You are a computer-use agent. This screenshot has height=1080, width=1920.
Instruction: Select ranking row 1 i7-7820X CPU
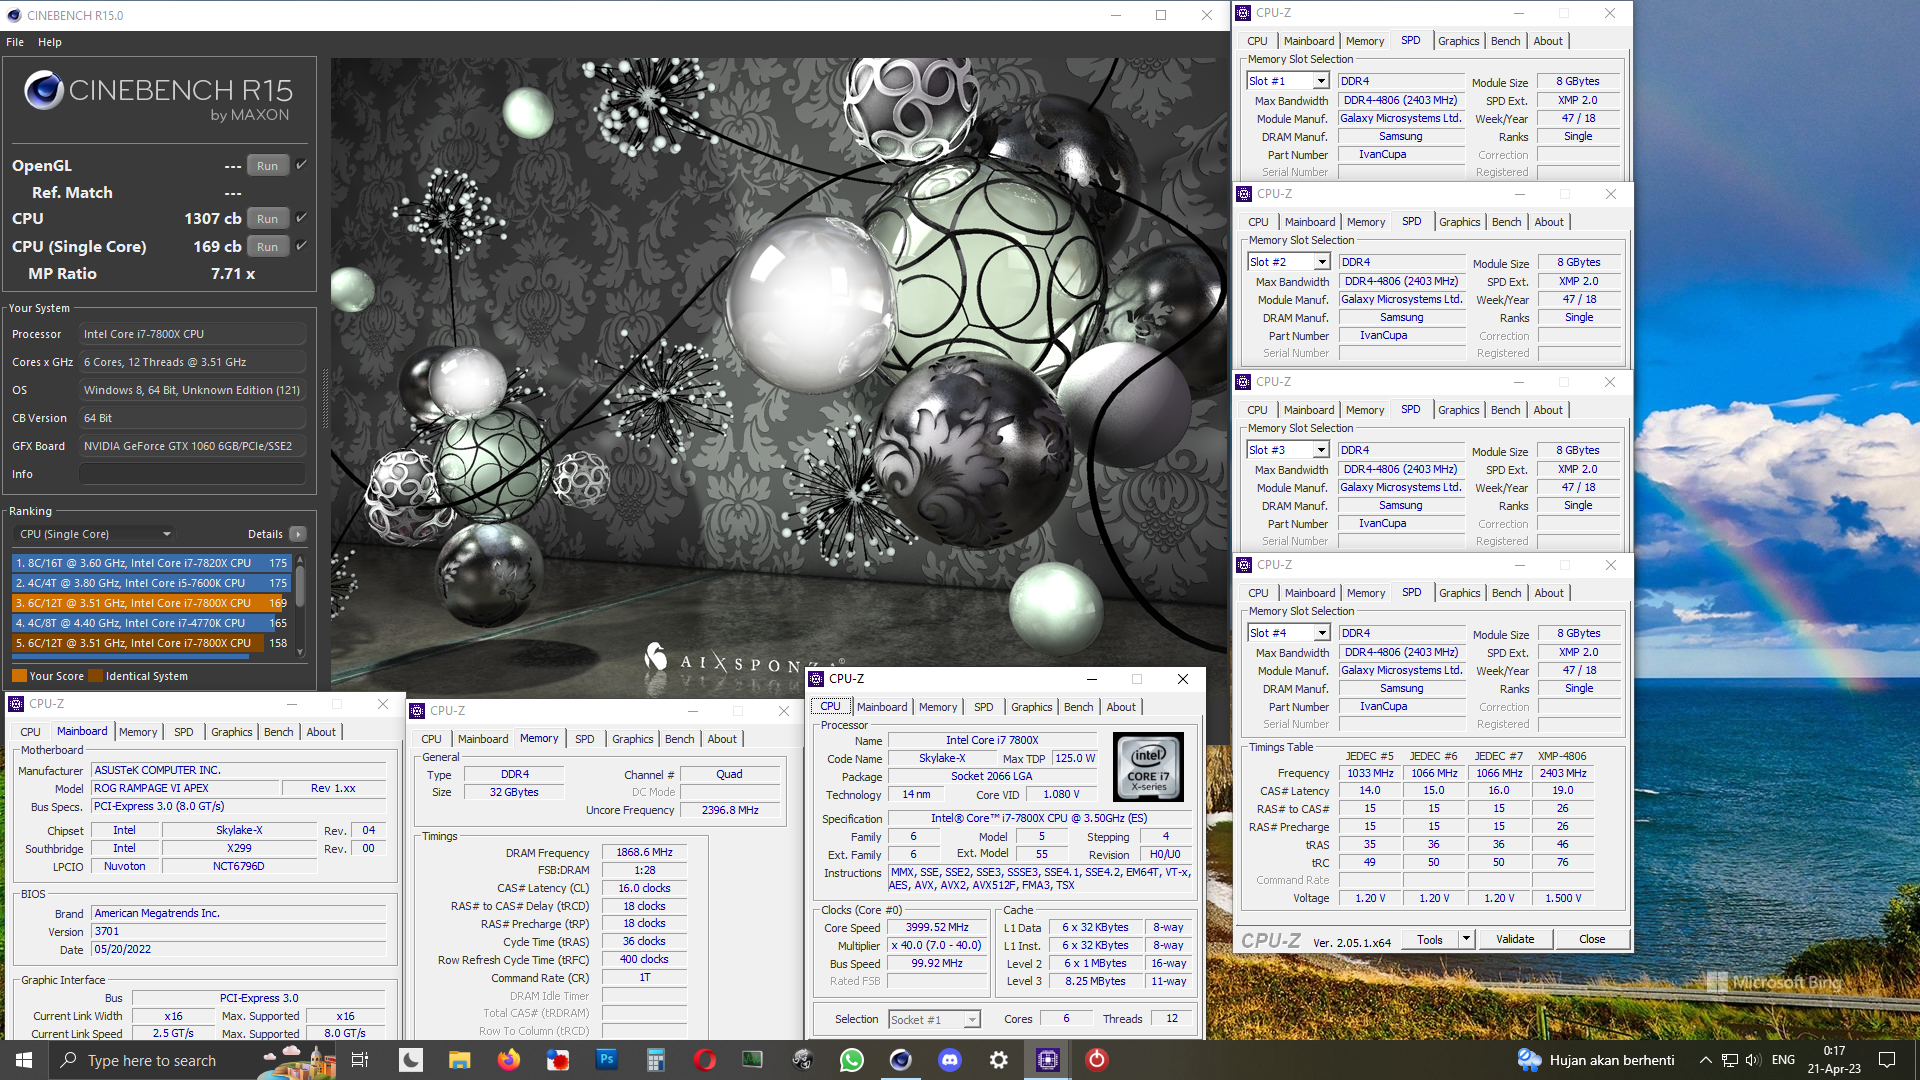click(151, 563)
